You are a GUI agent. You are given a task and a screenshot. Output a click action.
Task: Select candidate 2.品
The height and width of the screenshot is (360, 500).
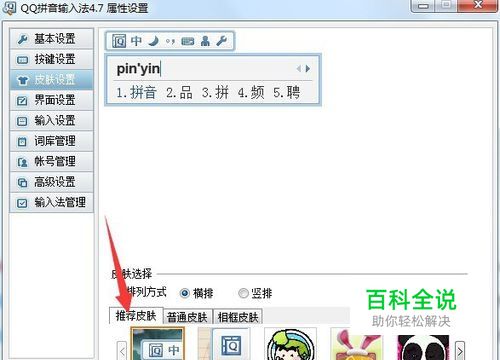[x=179, y=92]
